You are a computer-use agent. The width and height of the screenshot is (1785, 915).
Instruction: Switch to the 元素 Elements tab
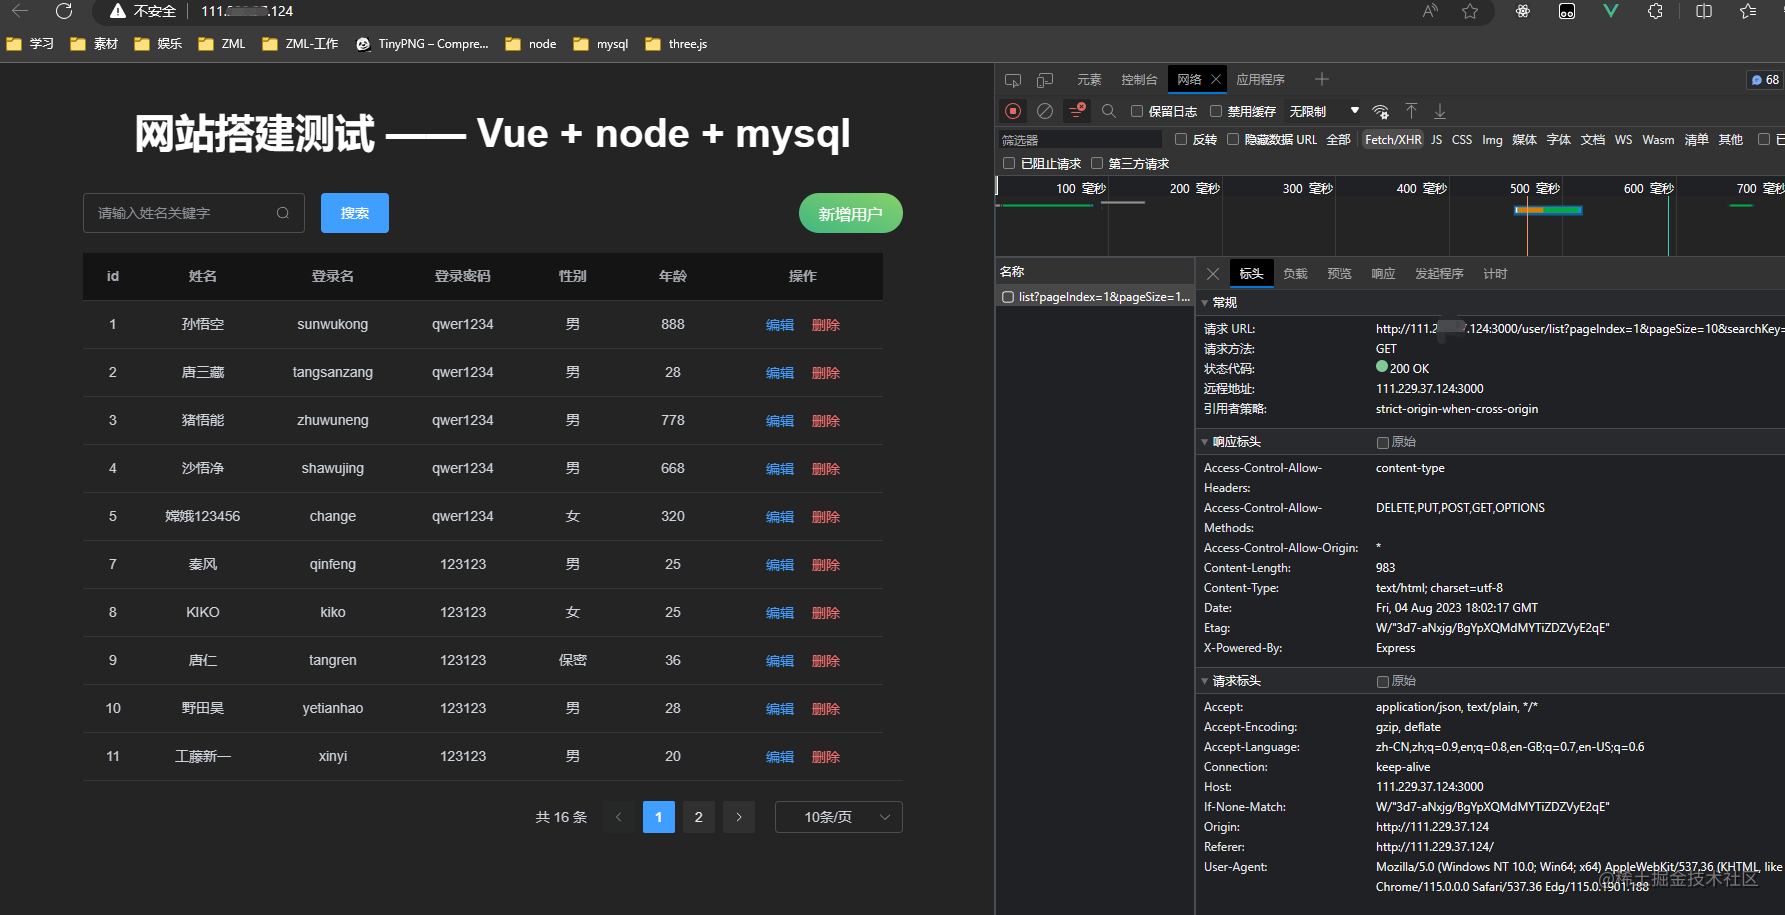pyautogui.click(x=1089, y=80)
